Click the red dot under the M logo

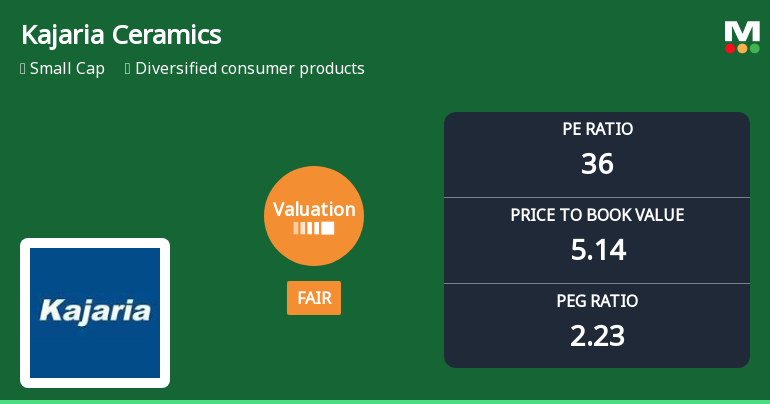point(730,48)
